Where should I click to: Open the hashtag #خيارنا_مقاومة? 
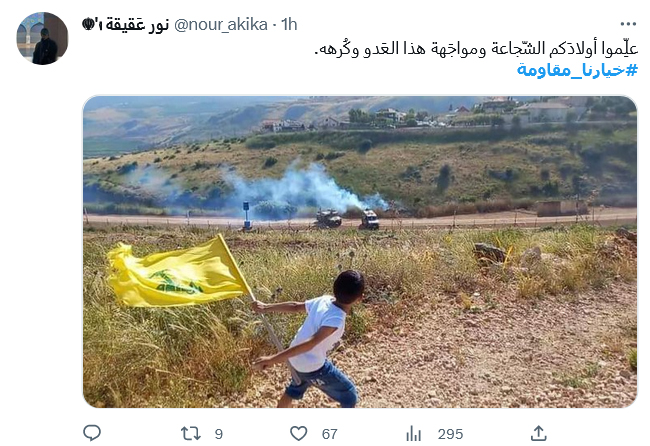[x=577, y=70]
